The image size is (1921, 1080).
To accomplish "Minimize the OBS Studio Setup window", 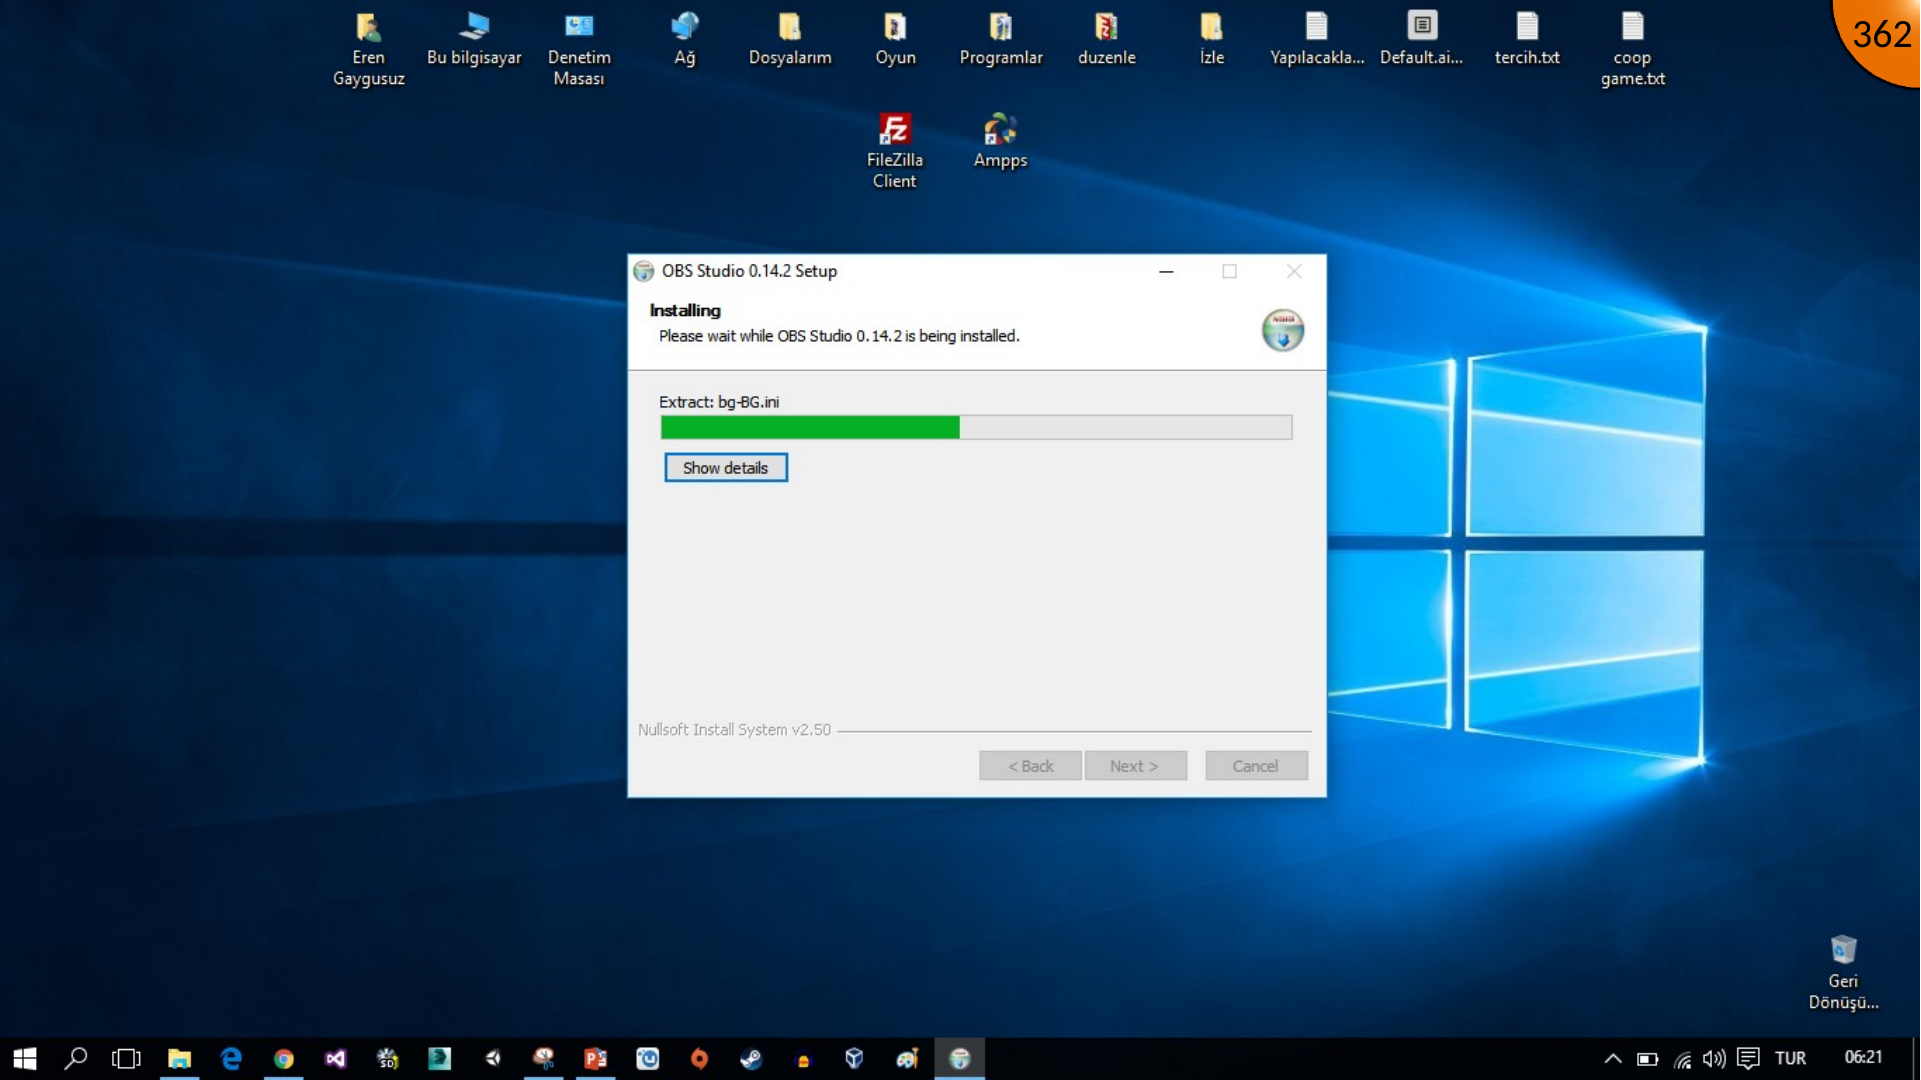I will click(1166, 271).
